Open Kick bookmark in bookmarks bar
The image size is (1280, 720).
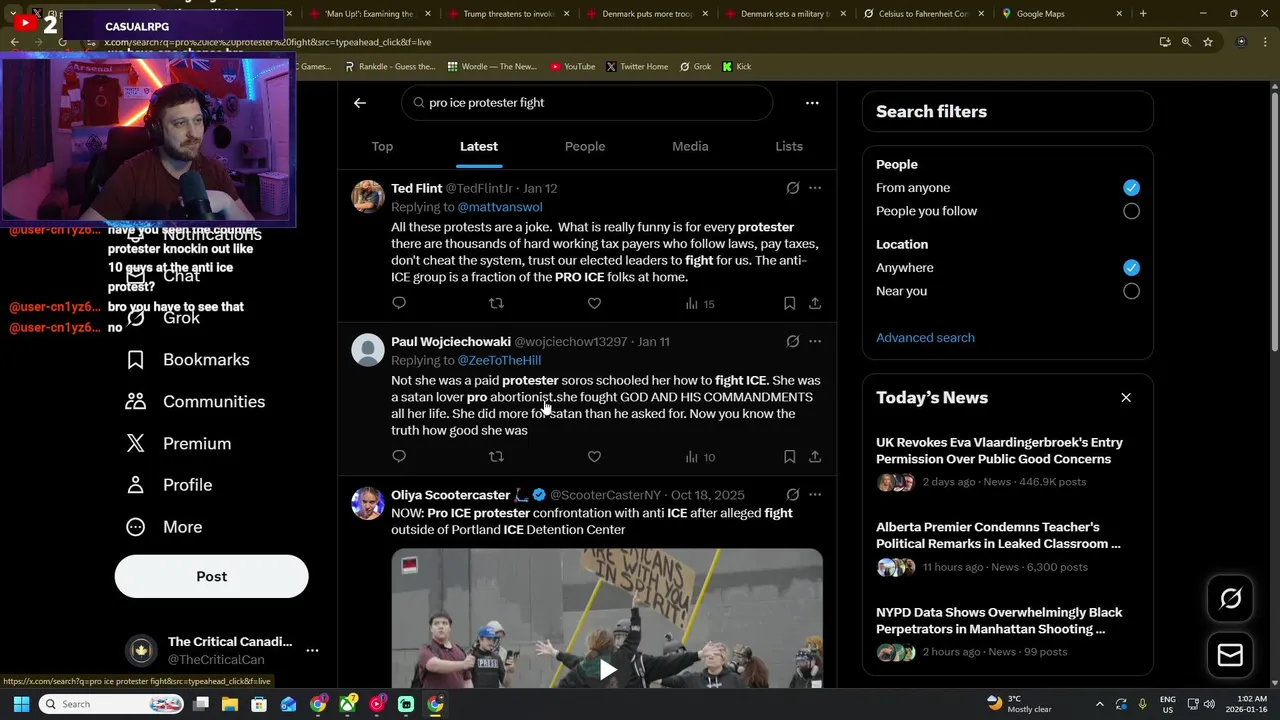click(736, 66)
